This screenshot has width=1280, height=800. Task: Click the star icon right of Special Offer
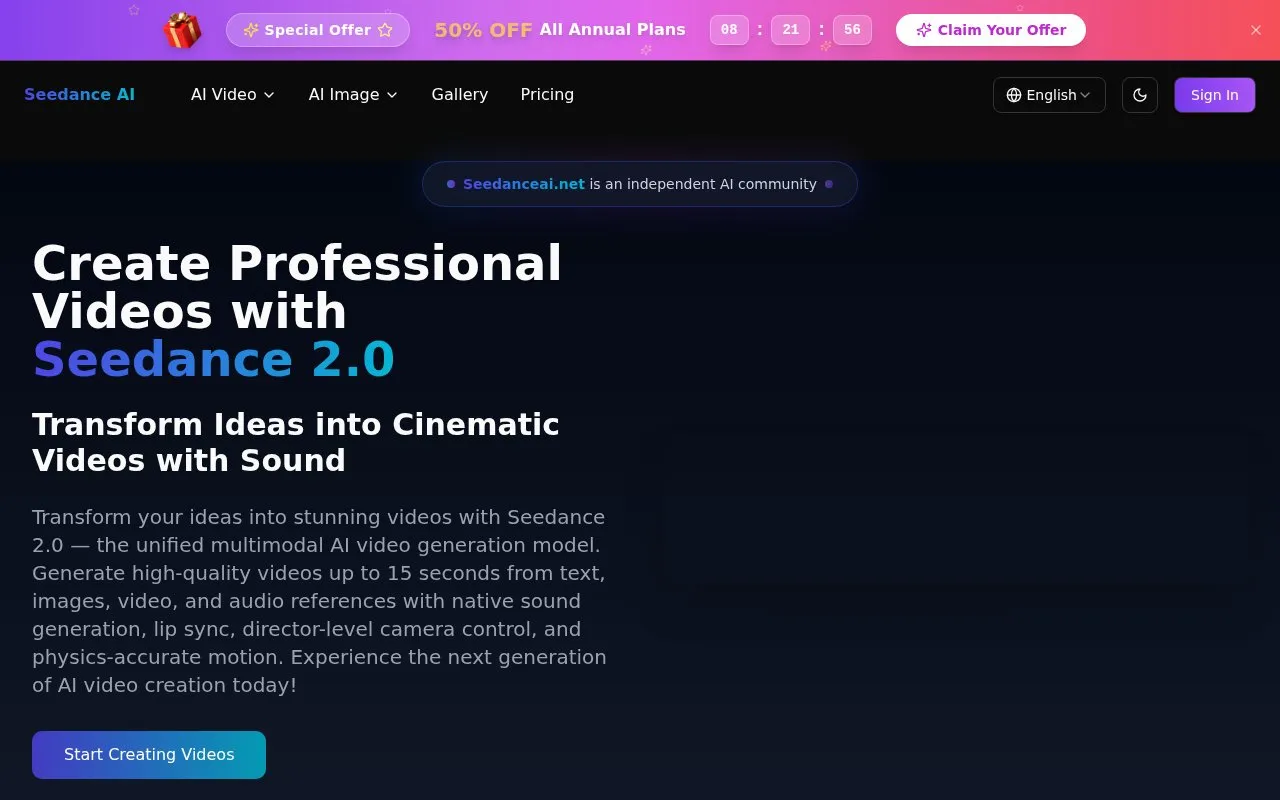(385, 30)
